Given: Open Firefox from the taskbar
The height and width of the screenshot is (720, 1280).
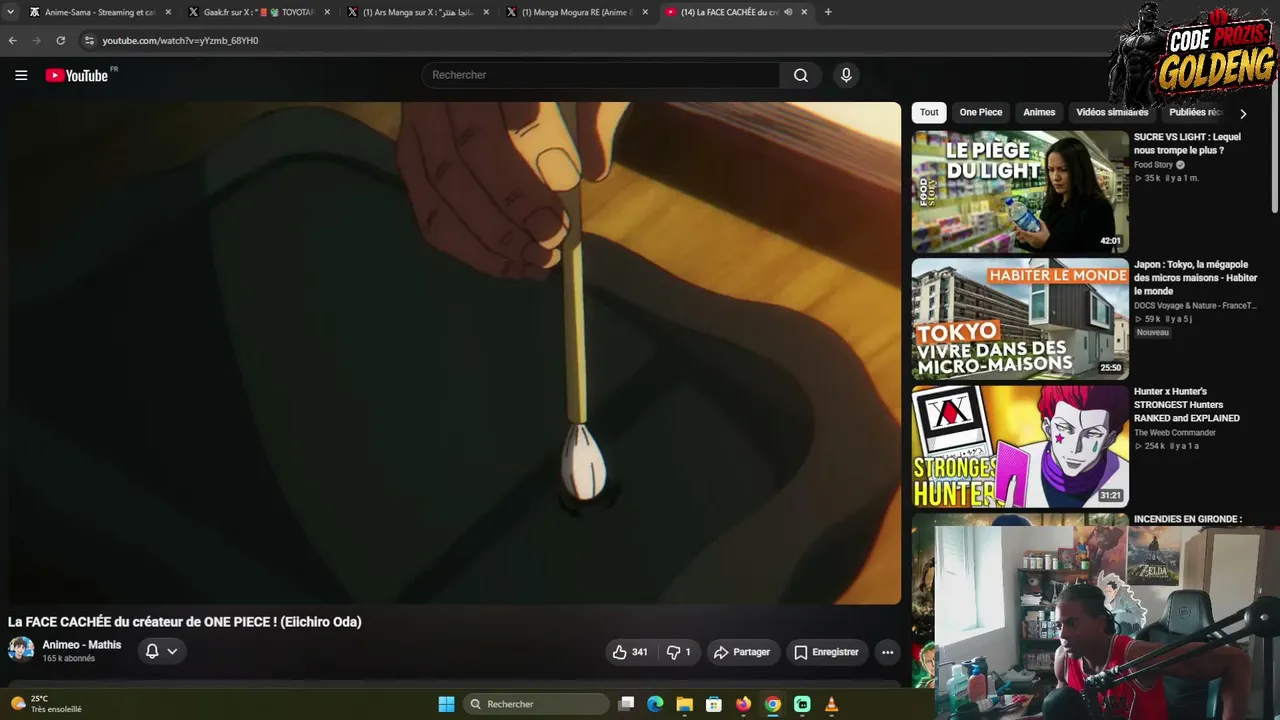Looking at the screenshot, I should (743, 704).
